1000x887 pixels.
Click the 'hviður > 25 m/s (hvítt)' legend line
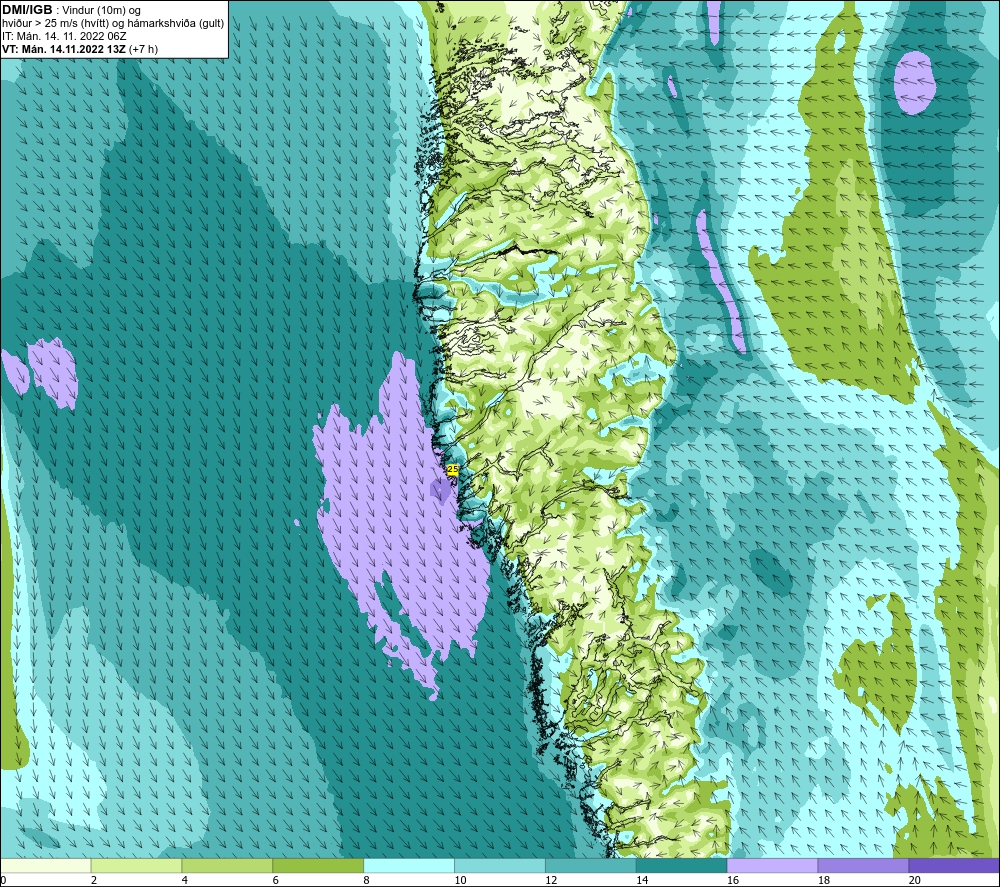[x=113, y=24]
